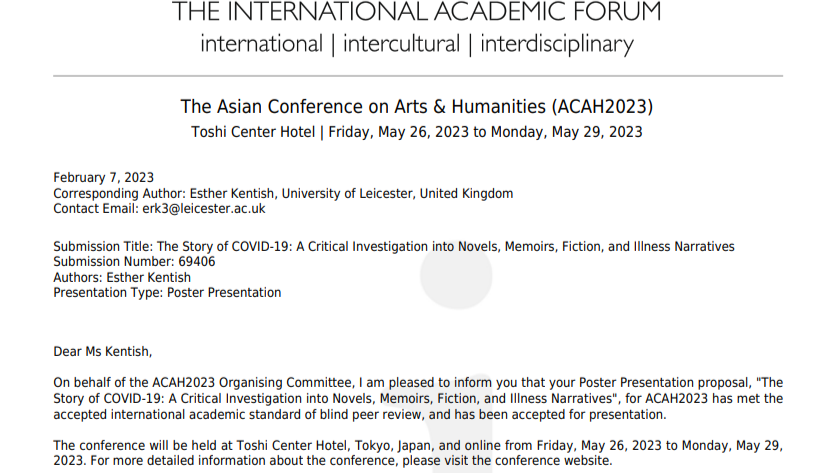Click the conference title 'The Asian Conference on Arts & Humanities (ACAH2023)'
Image resolution: width=838 pixels, height=473 pixels.
pyautogui.click(x=417, y=107)
